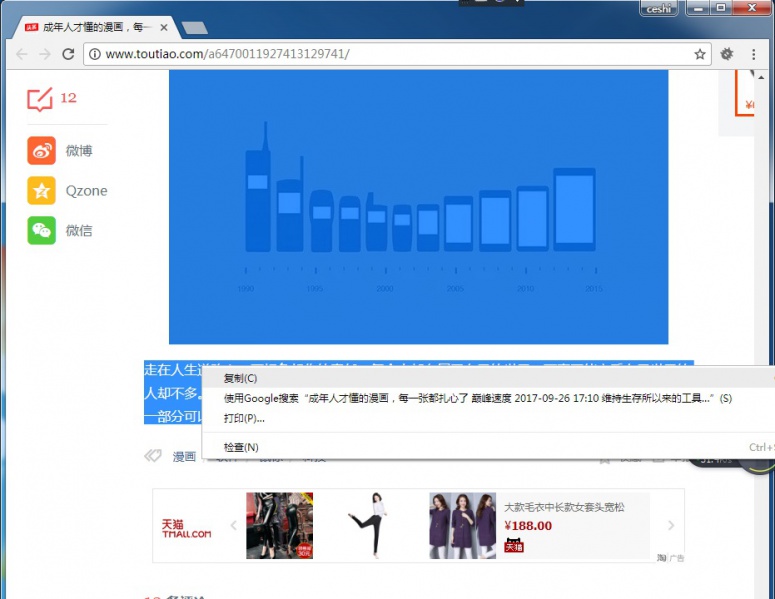Close the article browser tab
Viewport: 775px width, 599px height.
[x=164, y=28]
